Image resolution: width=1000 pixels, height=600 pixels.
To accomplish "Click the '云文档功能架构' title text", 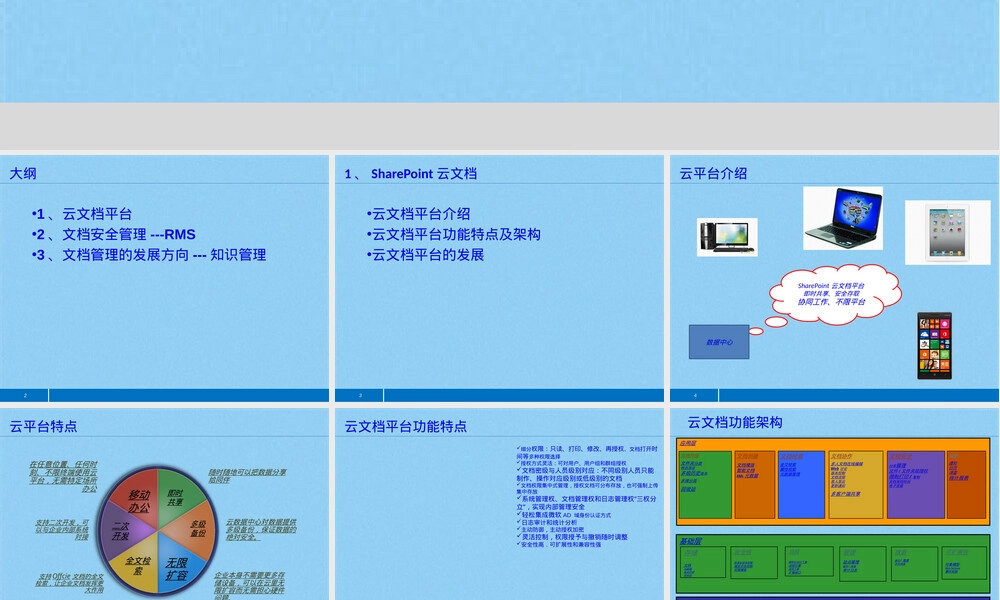I will point(735,422).
